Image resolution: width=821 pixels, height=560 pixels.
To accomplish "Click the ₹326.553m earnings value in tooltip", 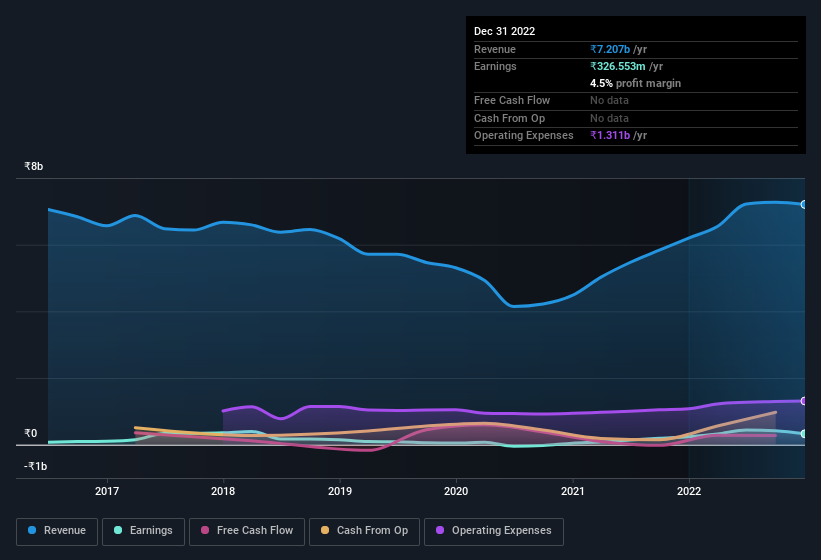I will [618, 66].
